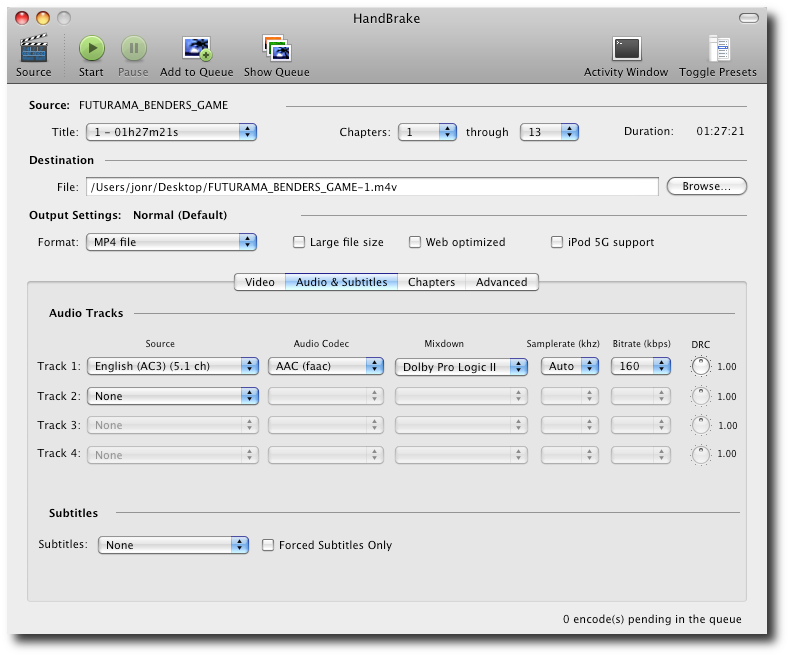Open Track 1 Audio Codec AAC (faac) dropdown
The image size is (790, 657).
(x=325, y=366)
